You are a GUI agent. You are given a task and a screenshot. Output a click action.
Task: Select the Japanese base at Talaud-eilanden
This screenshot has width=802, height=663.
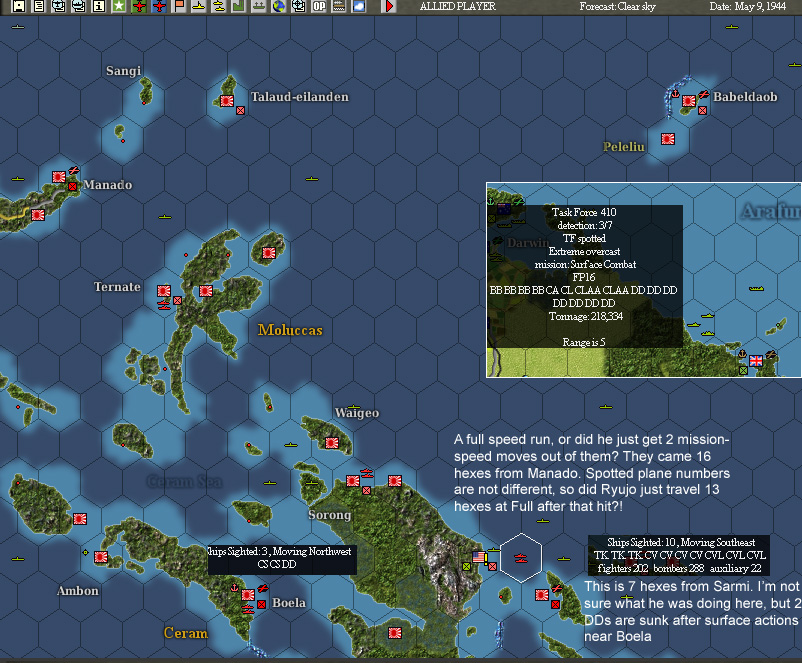tap(227, 101)
